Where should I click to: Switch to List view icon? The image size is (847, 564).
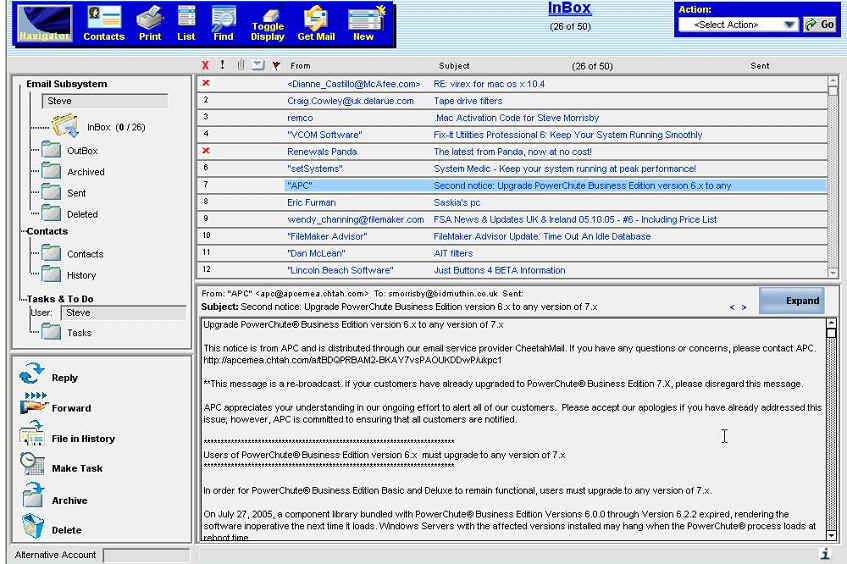(186, 24)
